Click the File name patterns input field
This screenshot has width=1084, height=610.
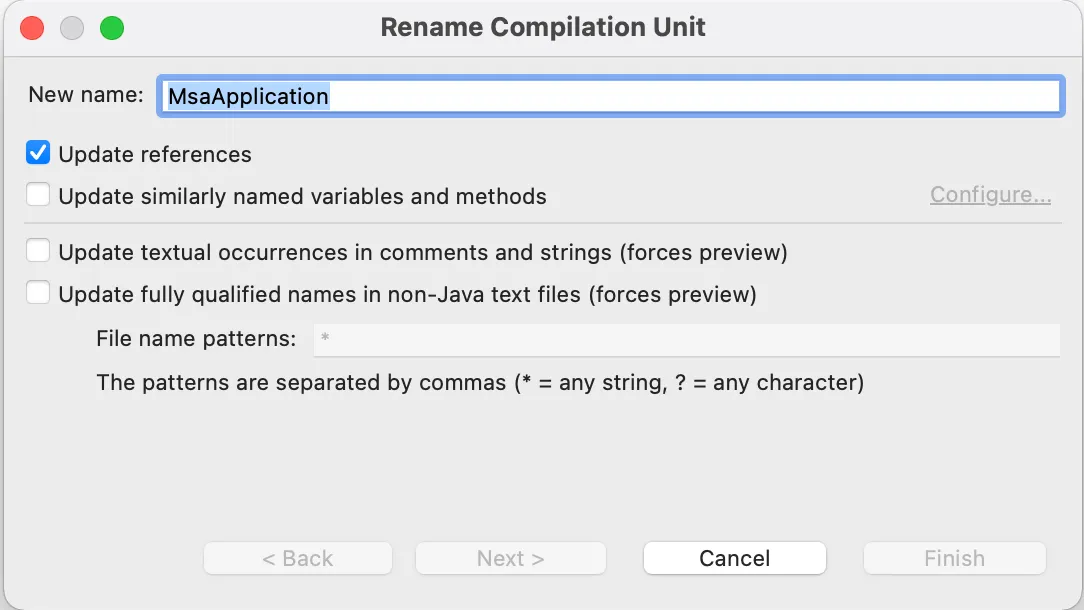pos(686,339)
